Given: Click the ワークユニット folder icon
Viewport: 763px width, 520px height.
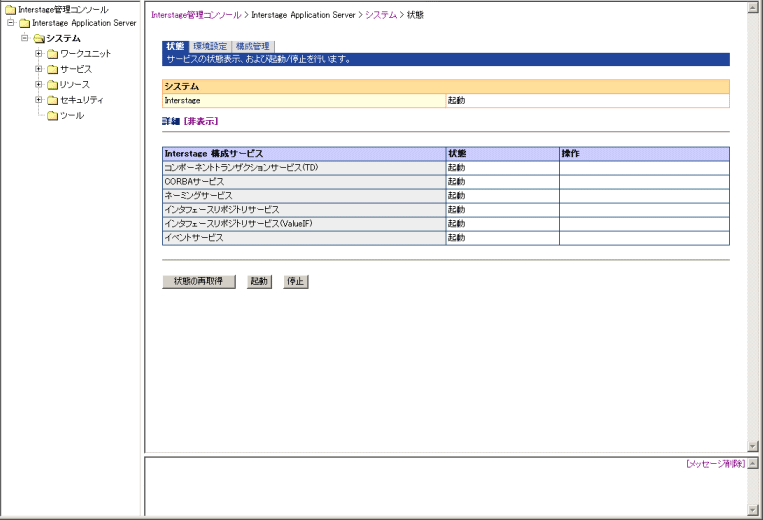Looking at the screenshot, I should (52, 53).
